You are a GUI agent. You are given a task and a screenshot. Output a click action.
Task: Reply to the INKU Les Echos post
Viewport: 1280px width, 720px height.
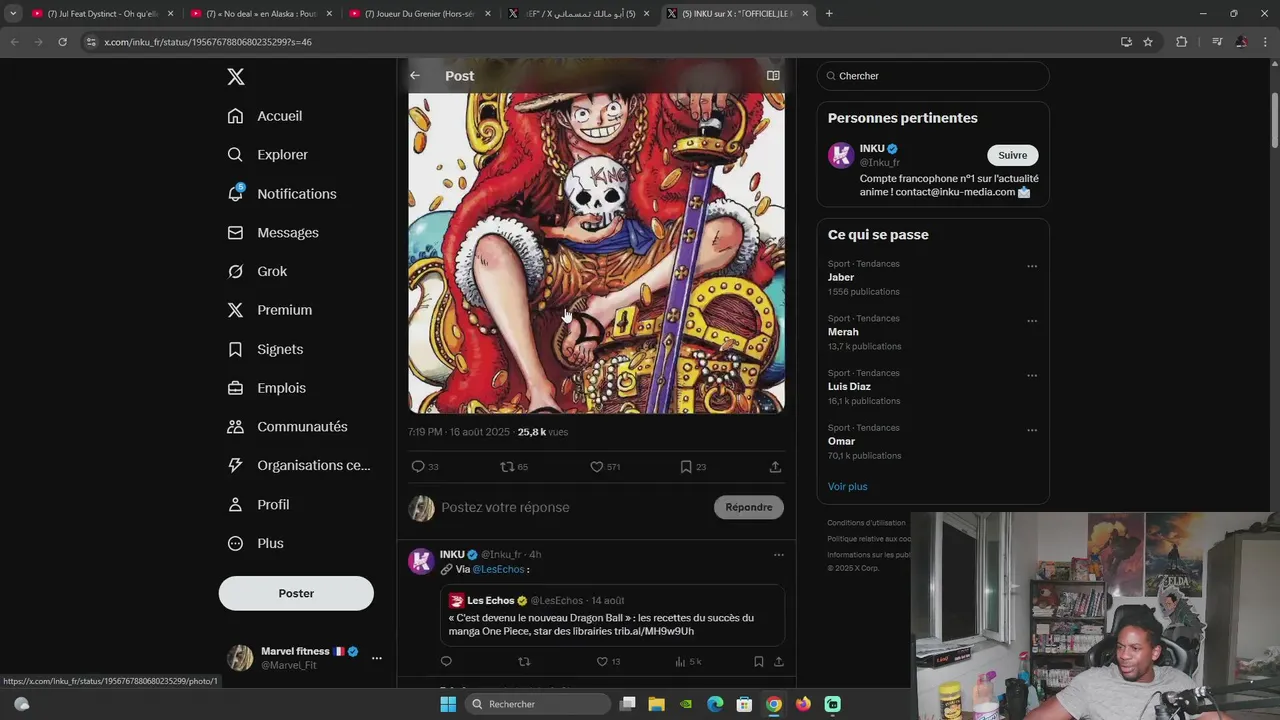(x=446, y=662)
